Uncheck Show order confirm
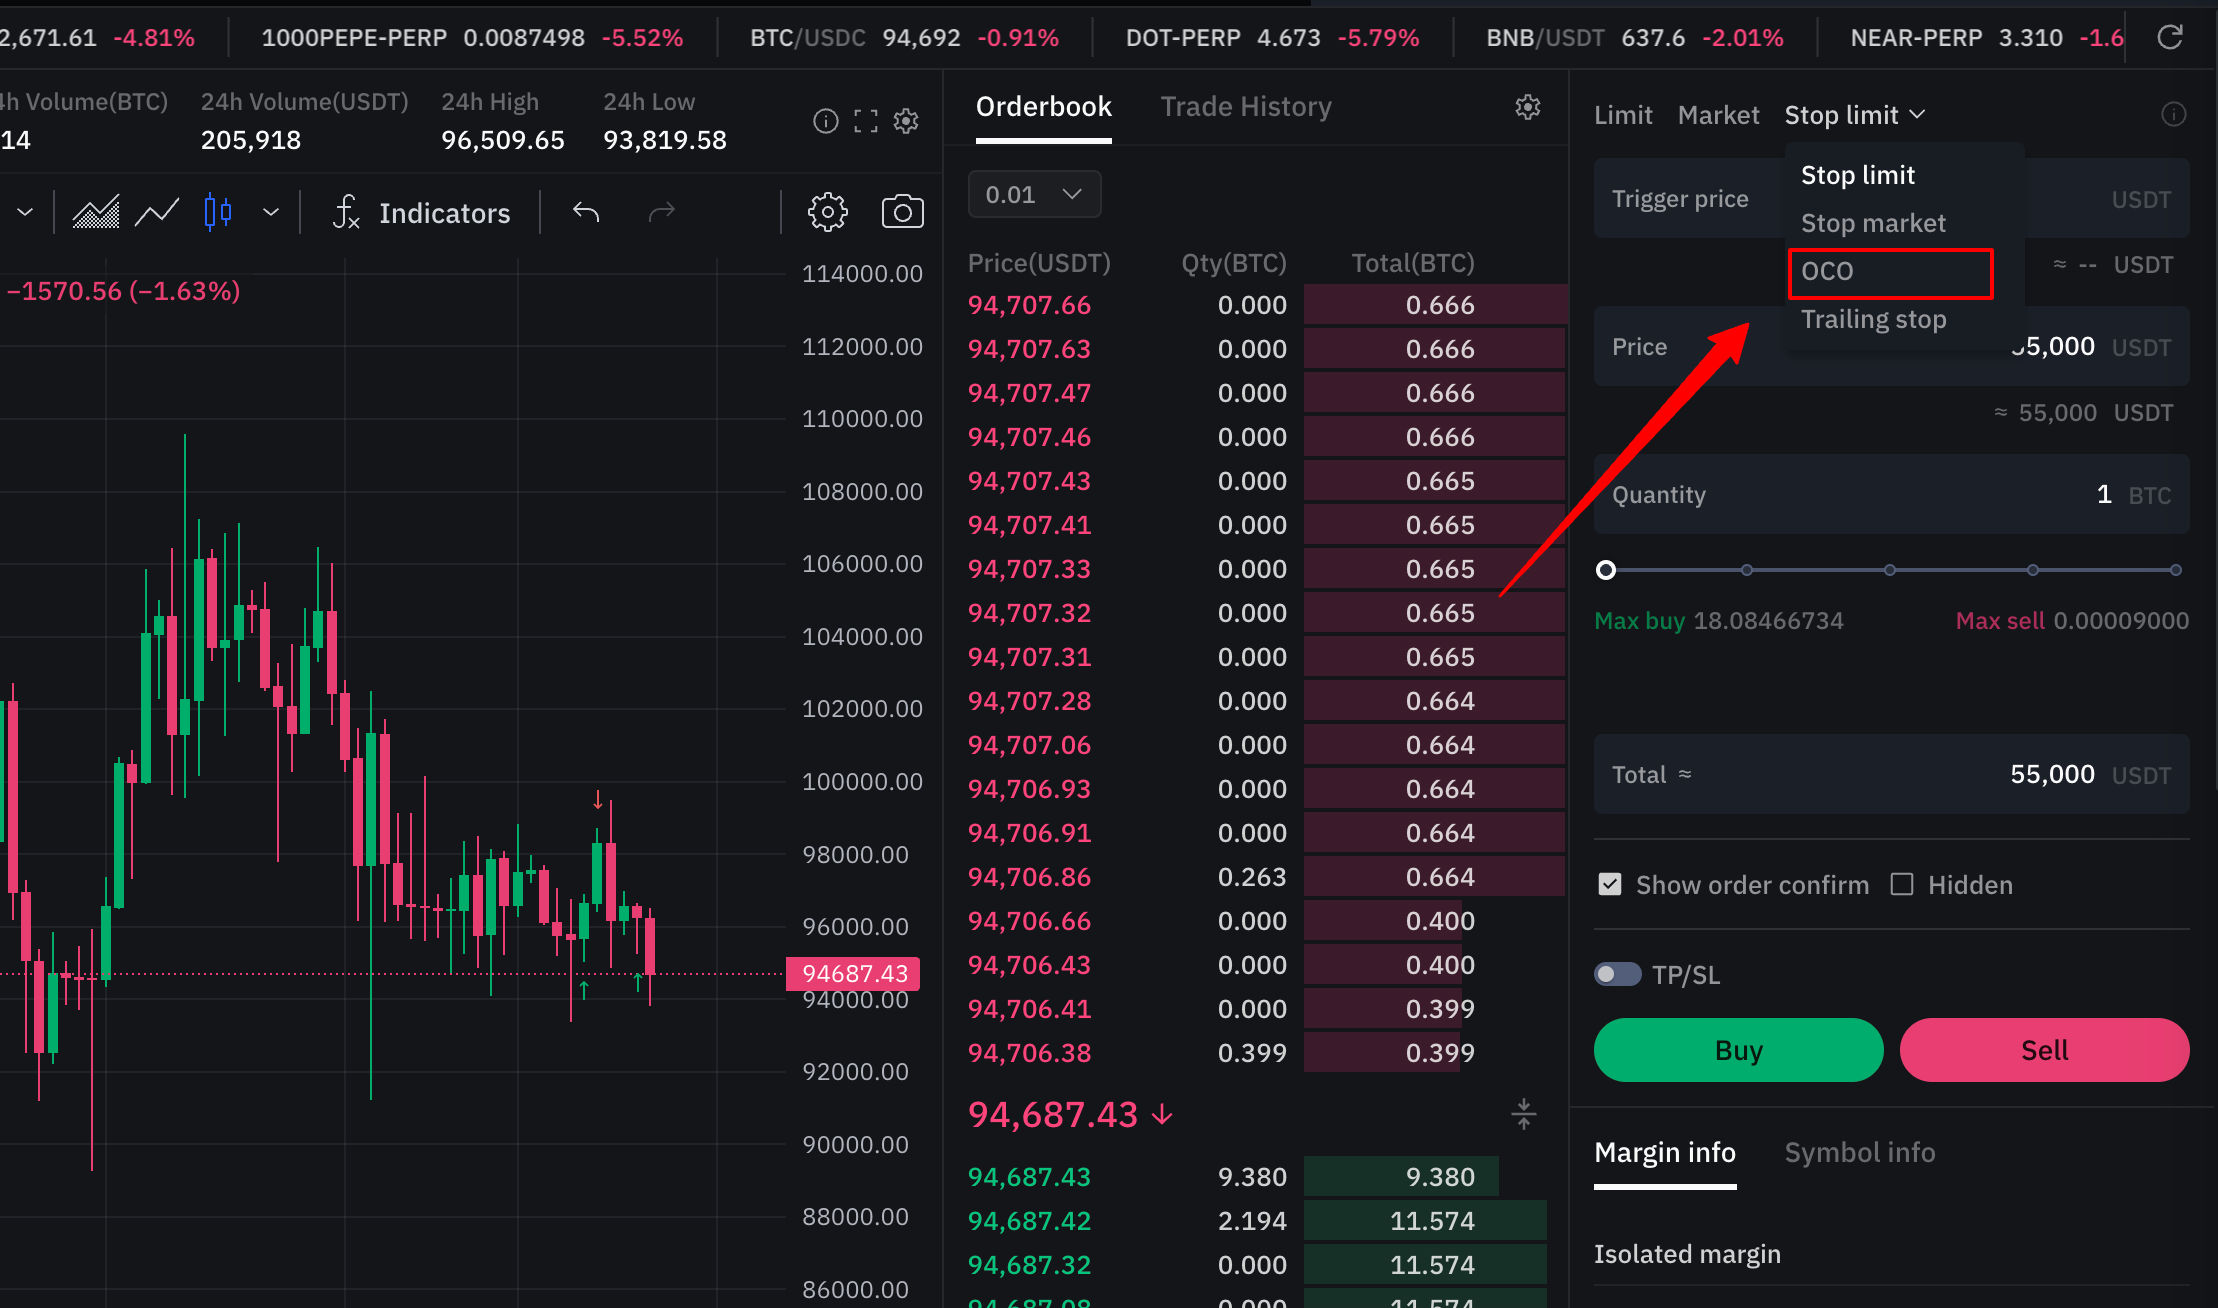Image resolution: width=2218 pixels, height=1308 pixels. [x=1610, y=885]
